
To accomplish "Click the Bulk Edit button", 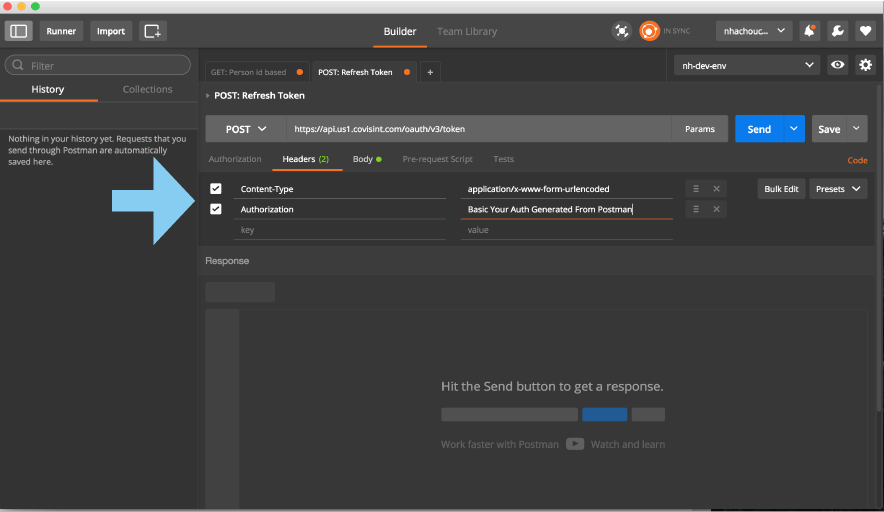I will (x=781, y=189).
